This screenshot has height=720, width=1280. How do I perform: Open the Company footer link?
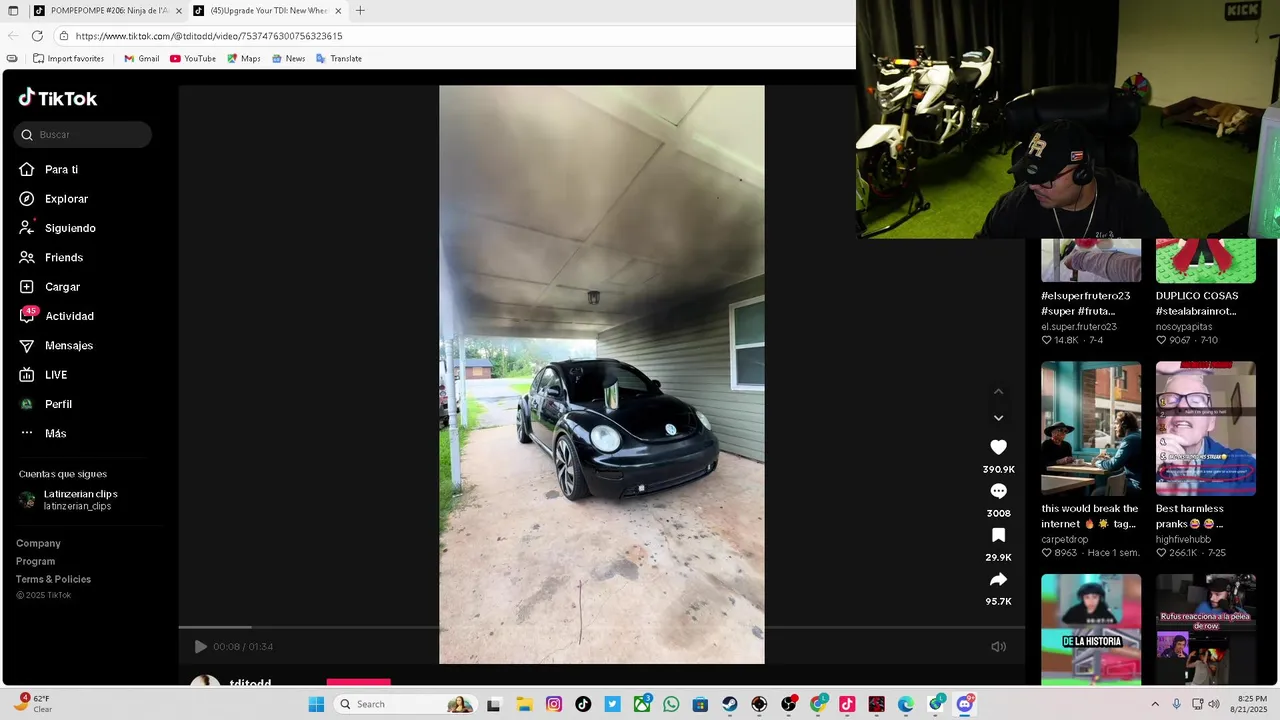[x=38, y=543]
